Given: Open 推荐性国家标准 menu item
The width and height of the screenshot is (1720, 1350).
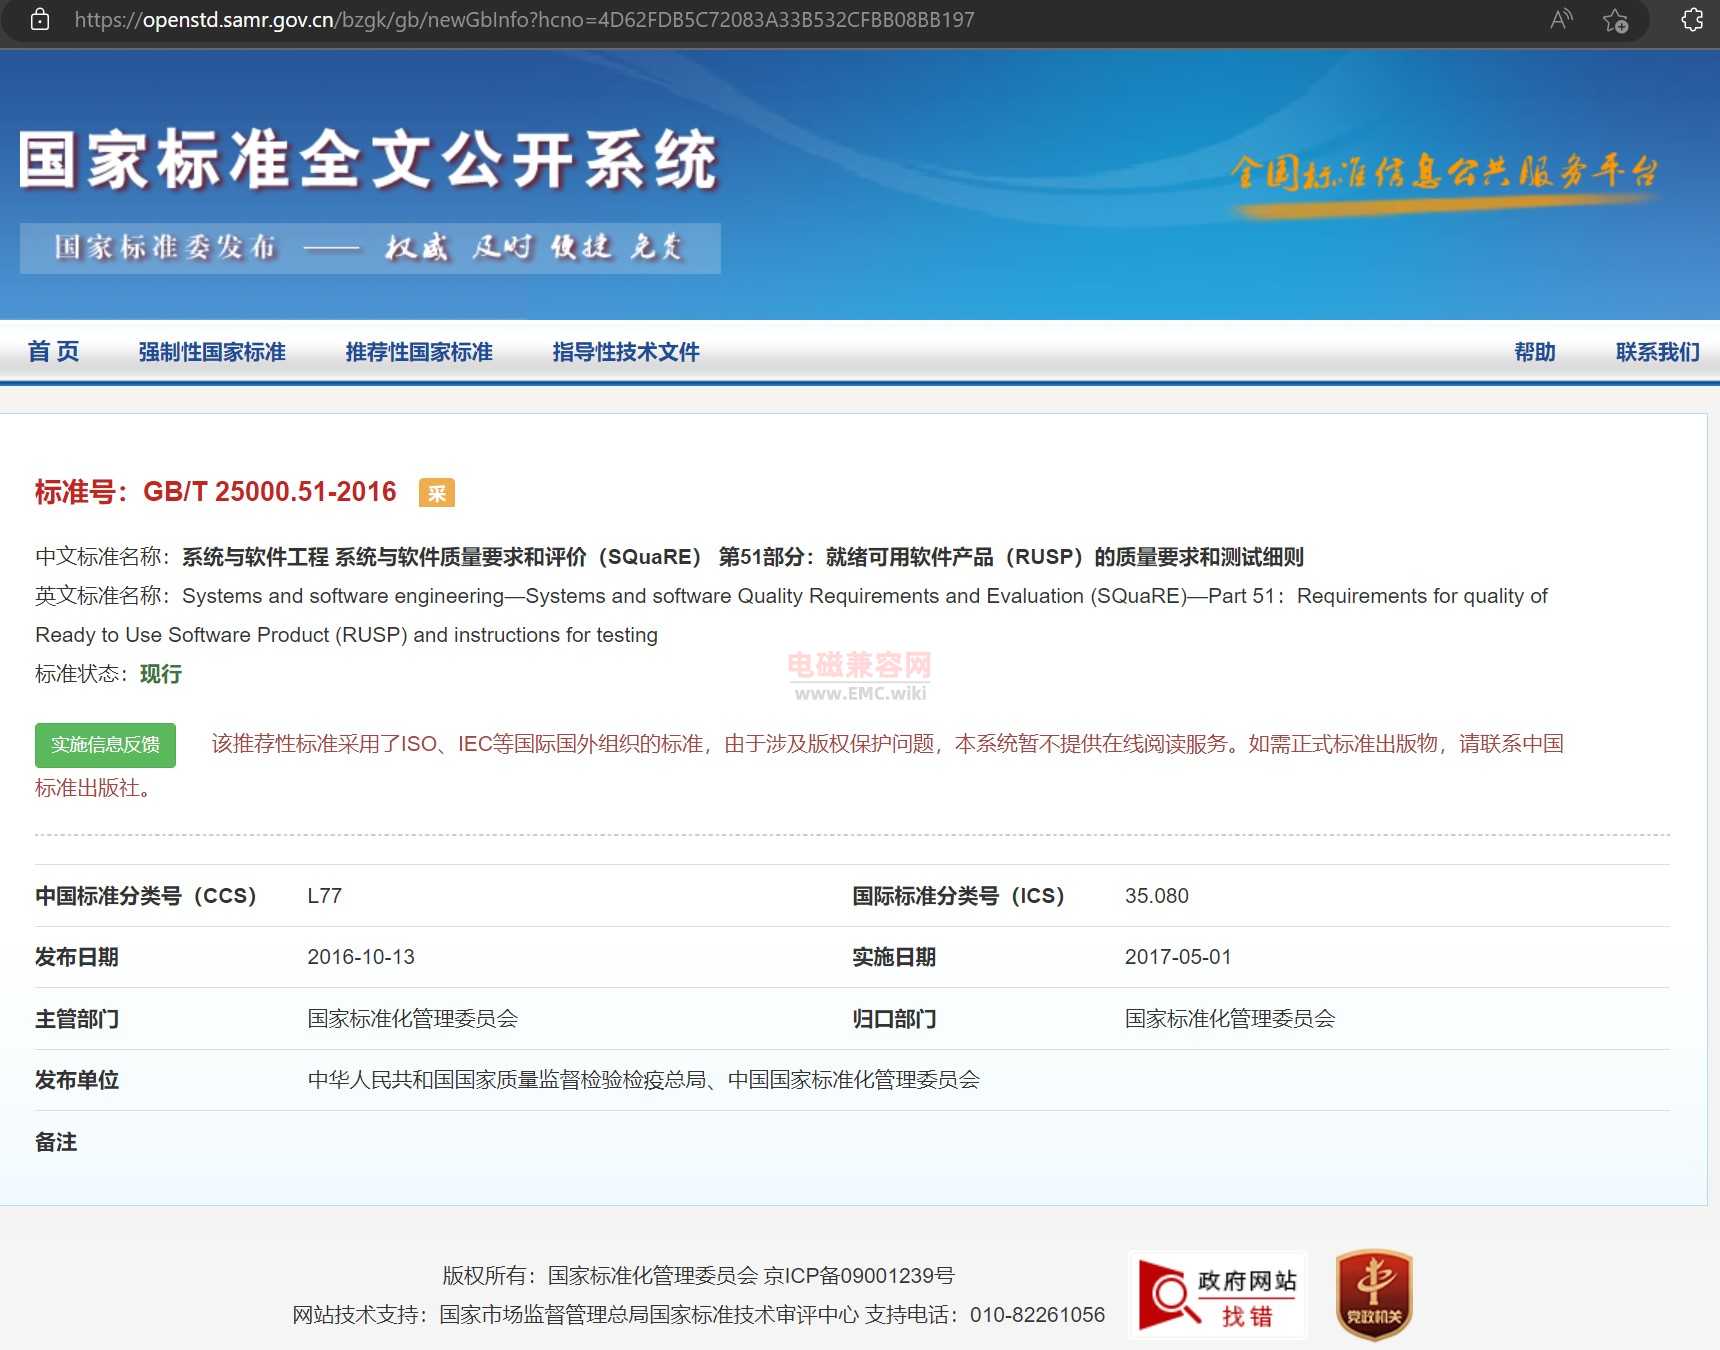Looking at the screenshot, I should (419, 352).
